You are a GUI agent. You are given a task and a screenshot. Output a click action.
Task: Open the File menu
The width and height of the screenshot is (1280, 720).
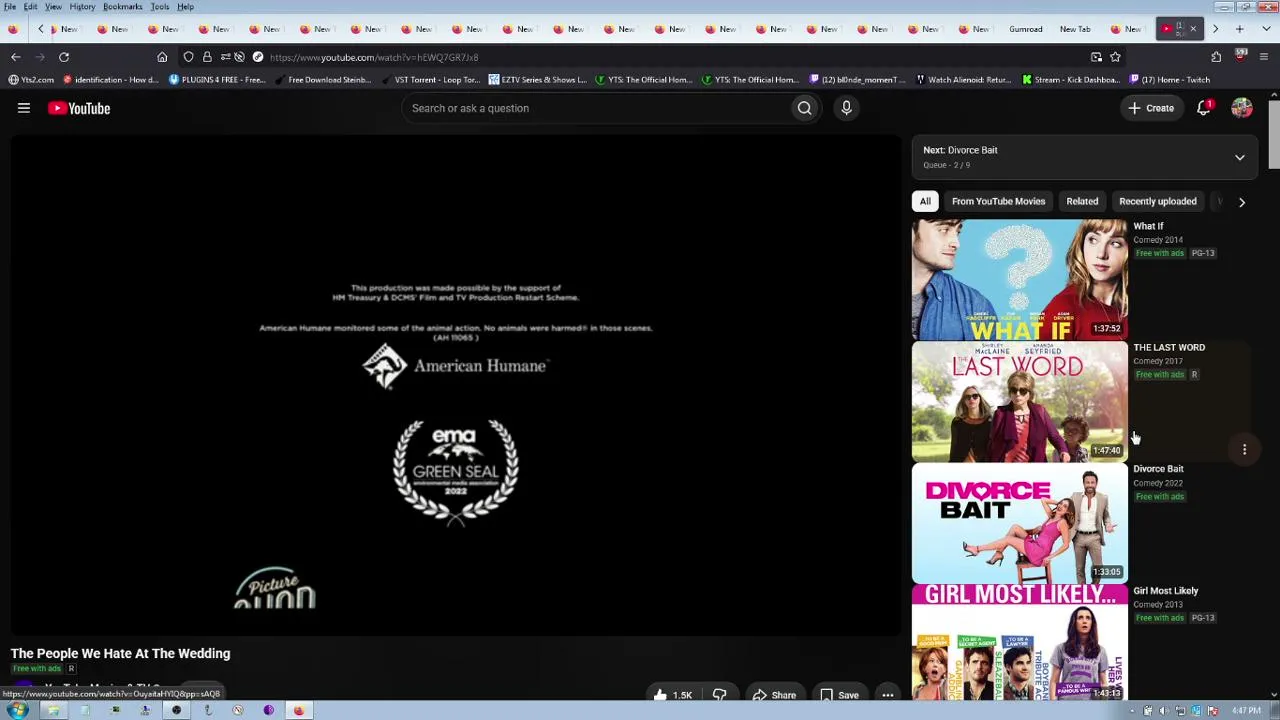[9, 7]
